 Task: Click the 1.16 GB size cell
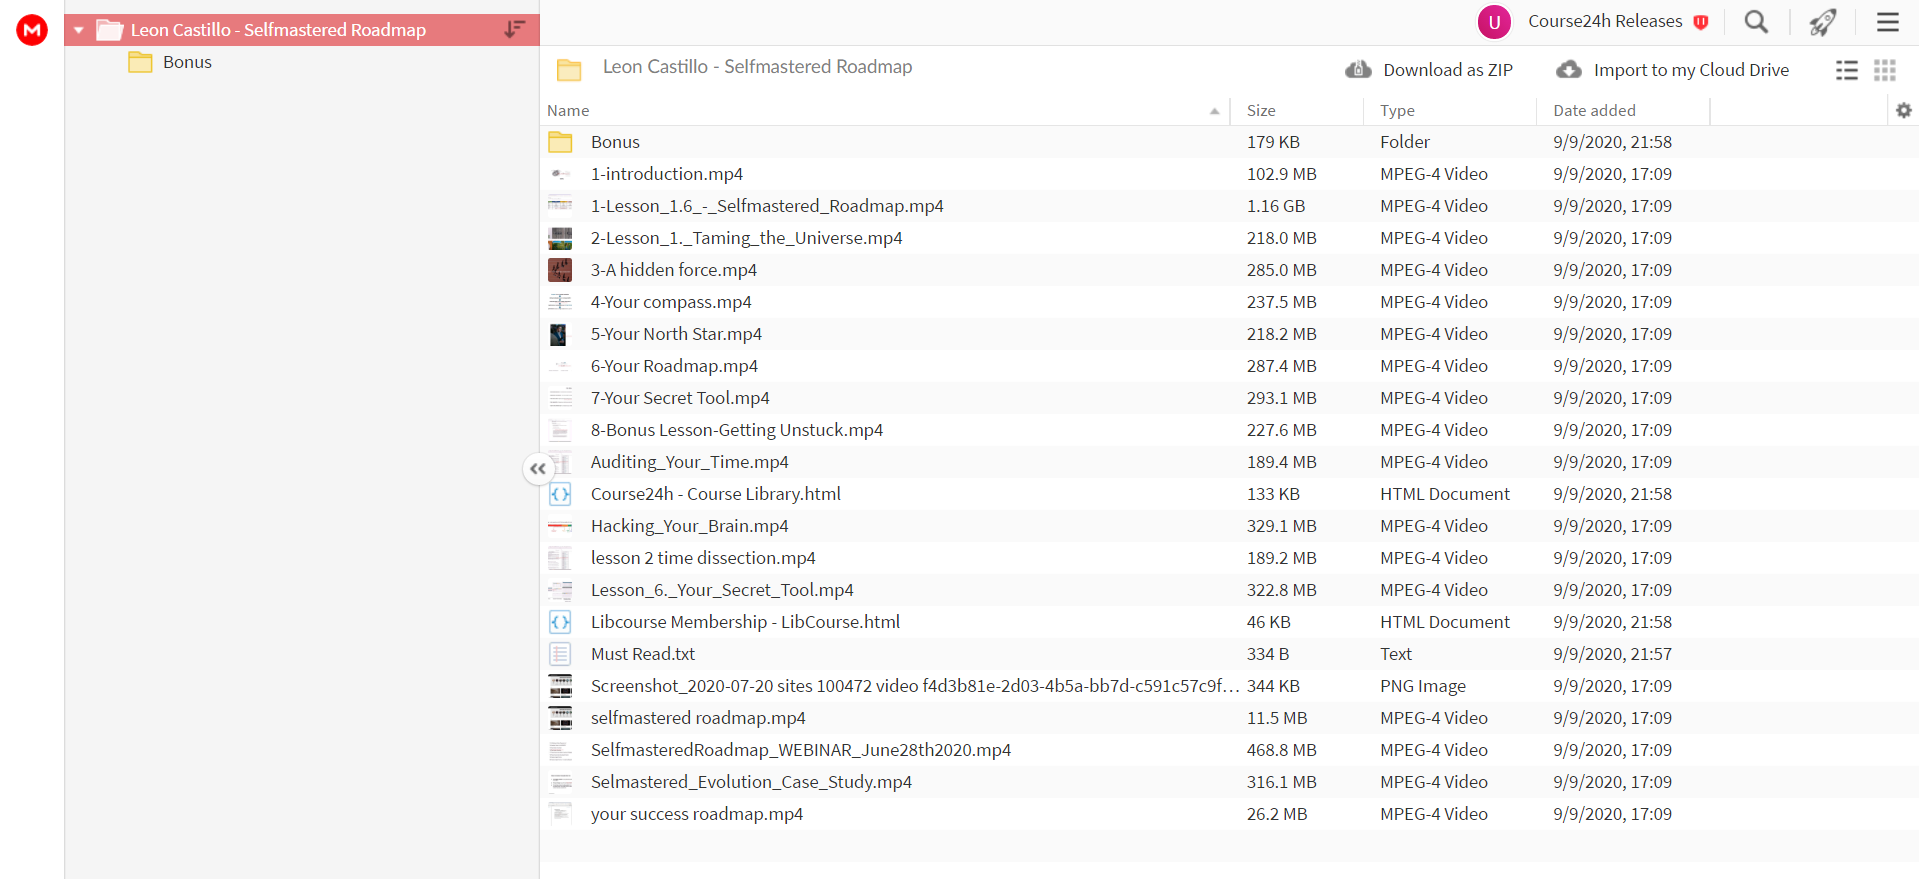(1276, 206)
